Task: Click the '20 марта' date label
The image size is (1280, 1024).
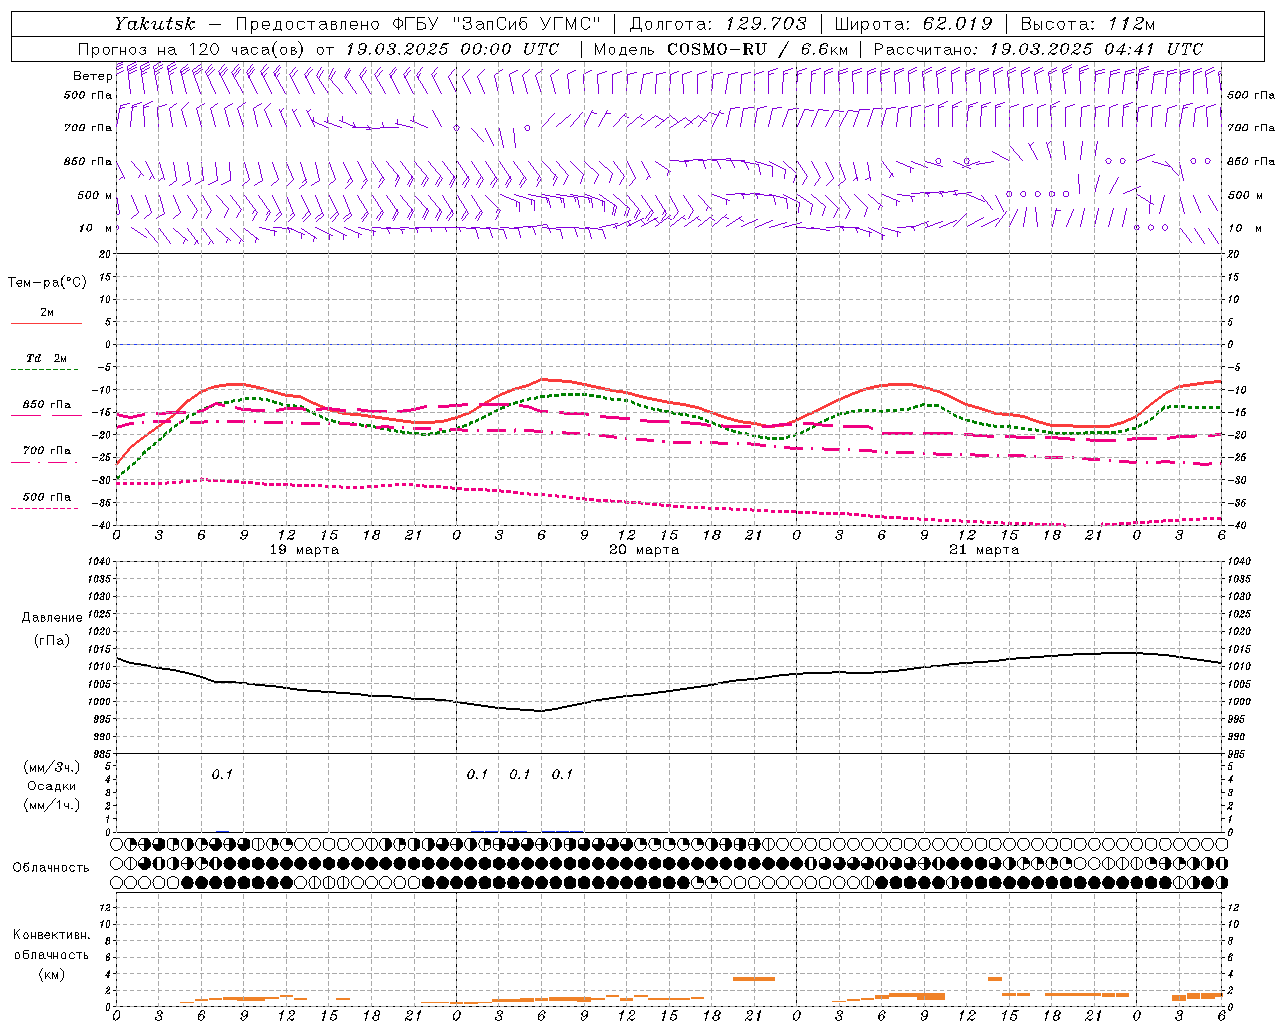Action: (x=644, y=550)
